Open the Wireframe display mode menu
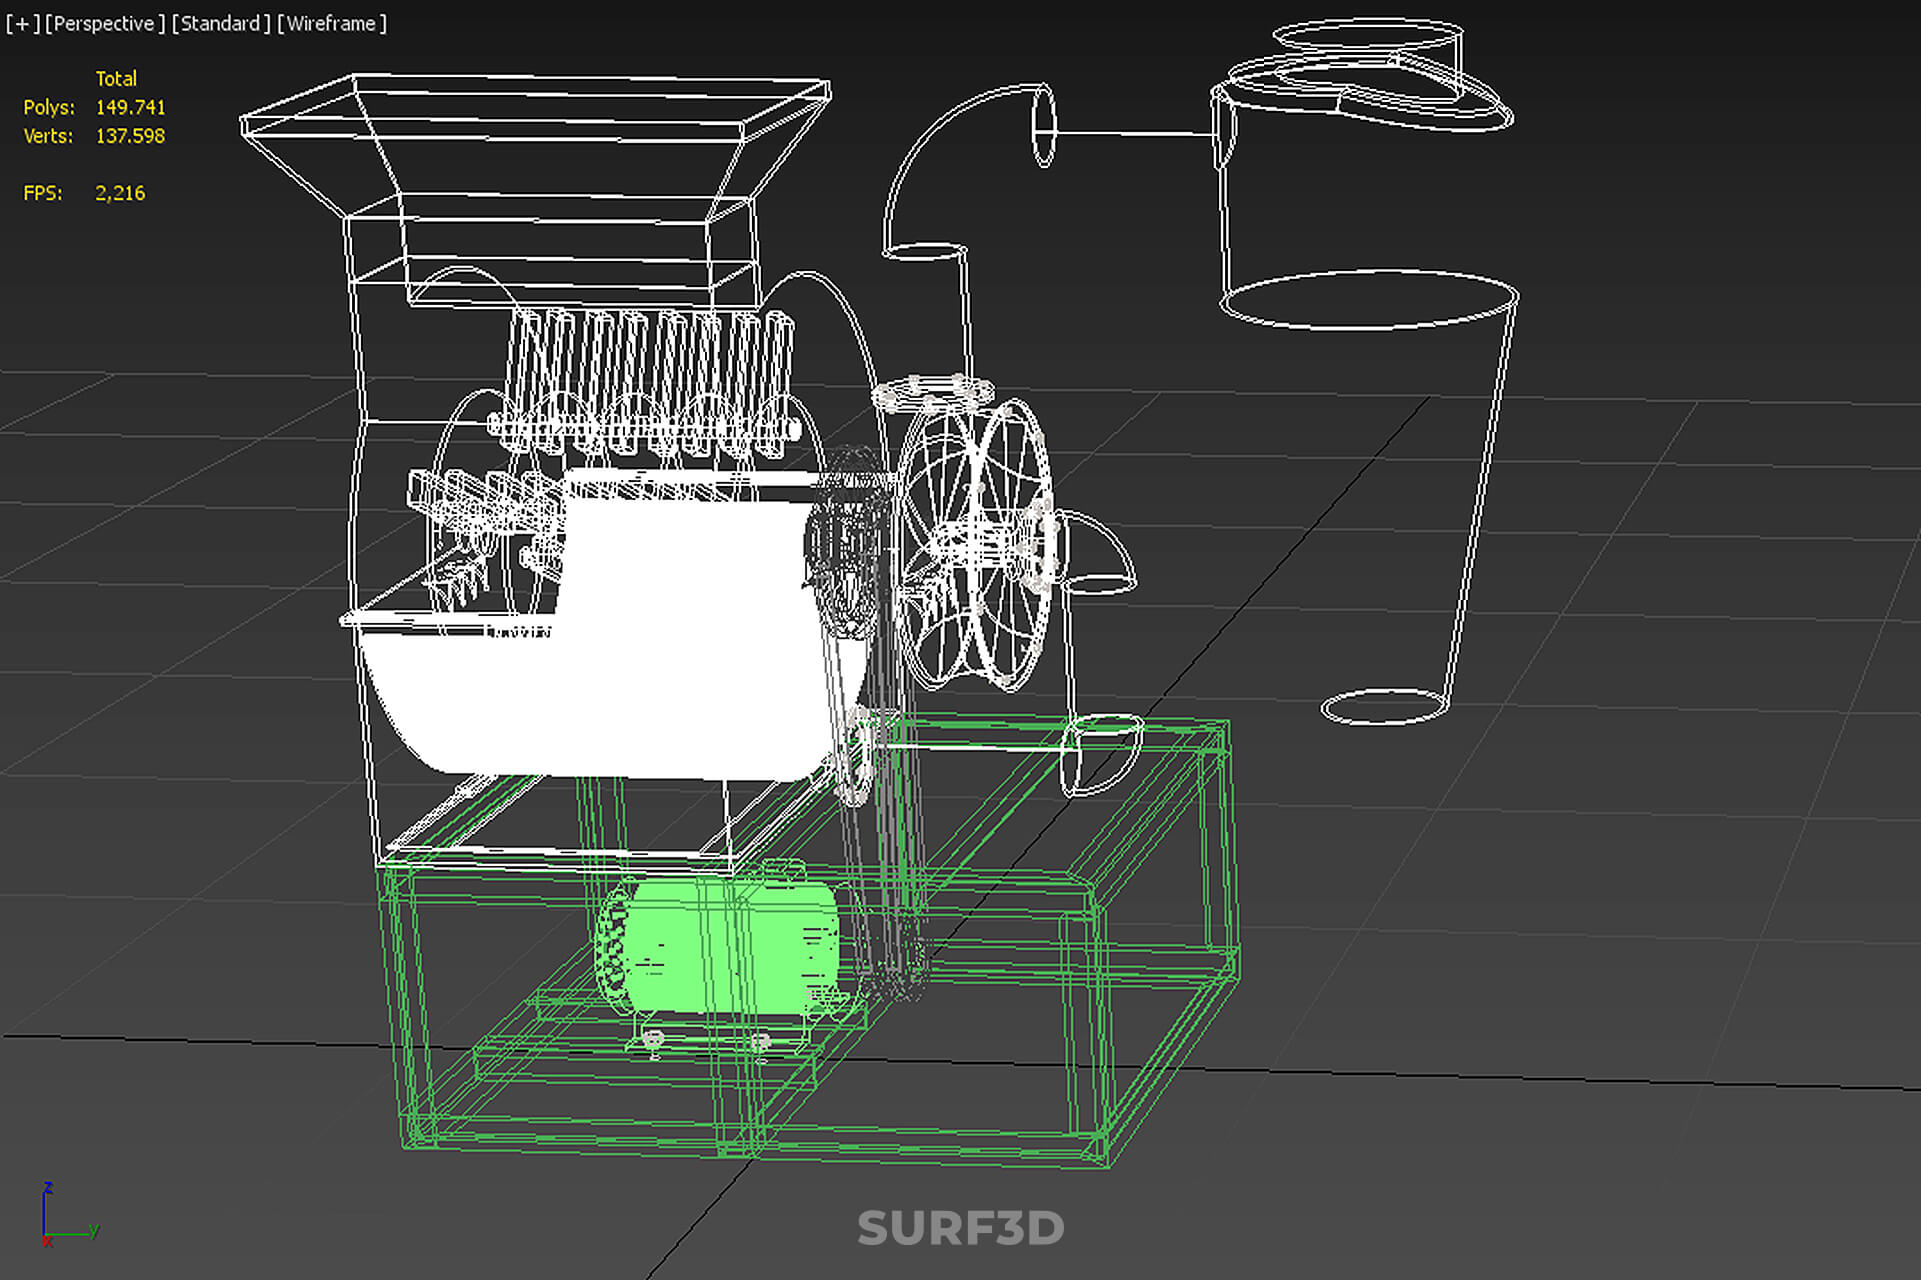This screenshot has width=1921, height=1280. 332,23
